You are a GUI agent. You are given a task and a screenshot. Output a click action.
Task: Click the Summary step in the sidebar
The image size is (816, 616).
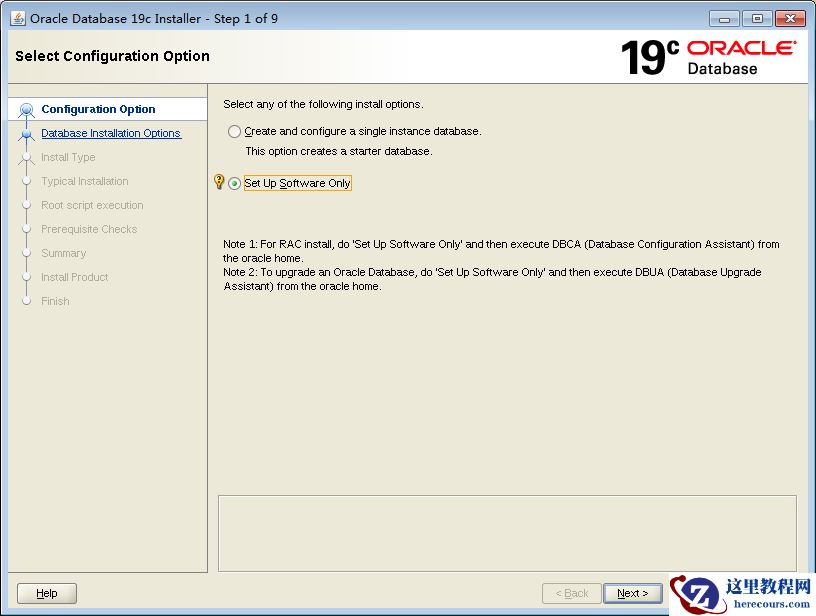pyautogui.click(x=63, y=253)
